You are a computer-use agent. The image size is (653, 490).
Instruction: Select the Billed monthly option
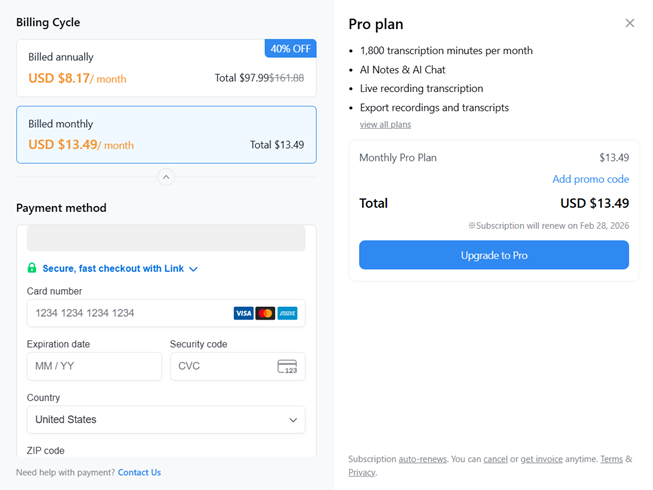[166, 134]
